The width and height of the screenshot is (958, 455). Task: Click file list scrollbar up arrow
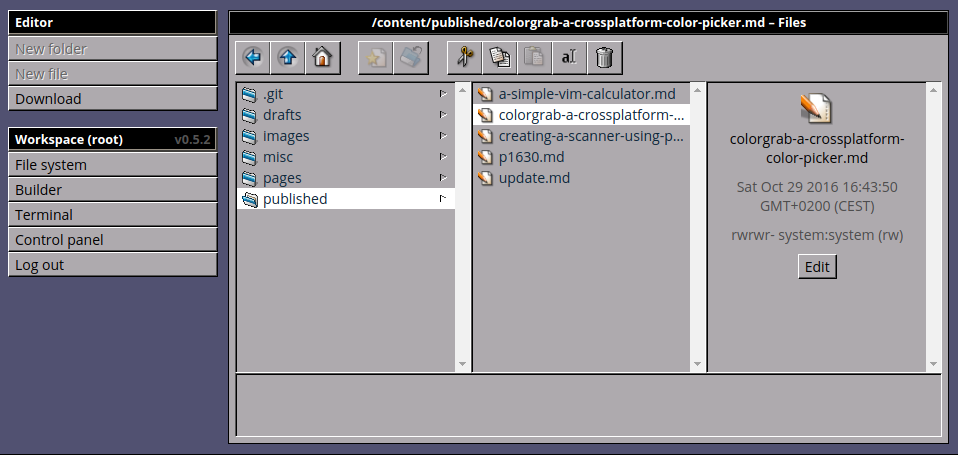(697, 90)
